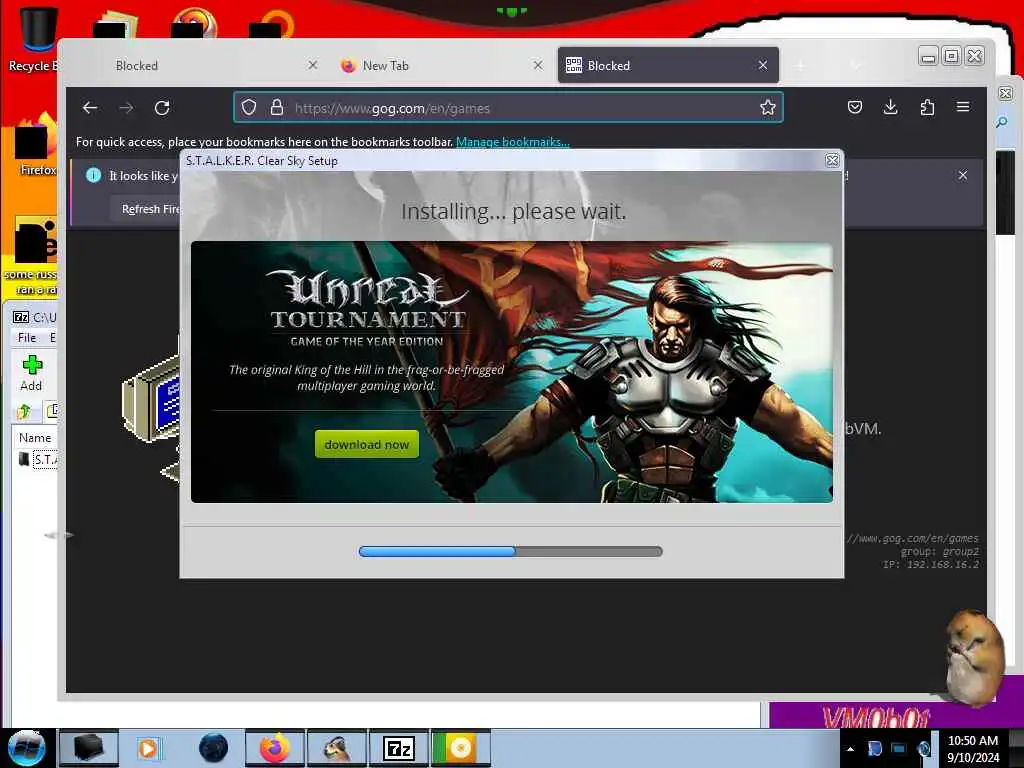Open the Firefox hamburger application menu
Screen dimensions: 1024x768
pos(963,107)
